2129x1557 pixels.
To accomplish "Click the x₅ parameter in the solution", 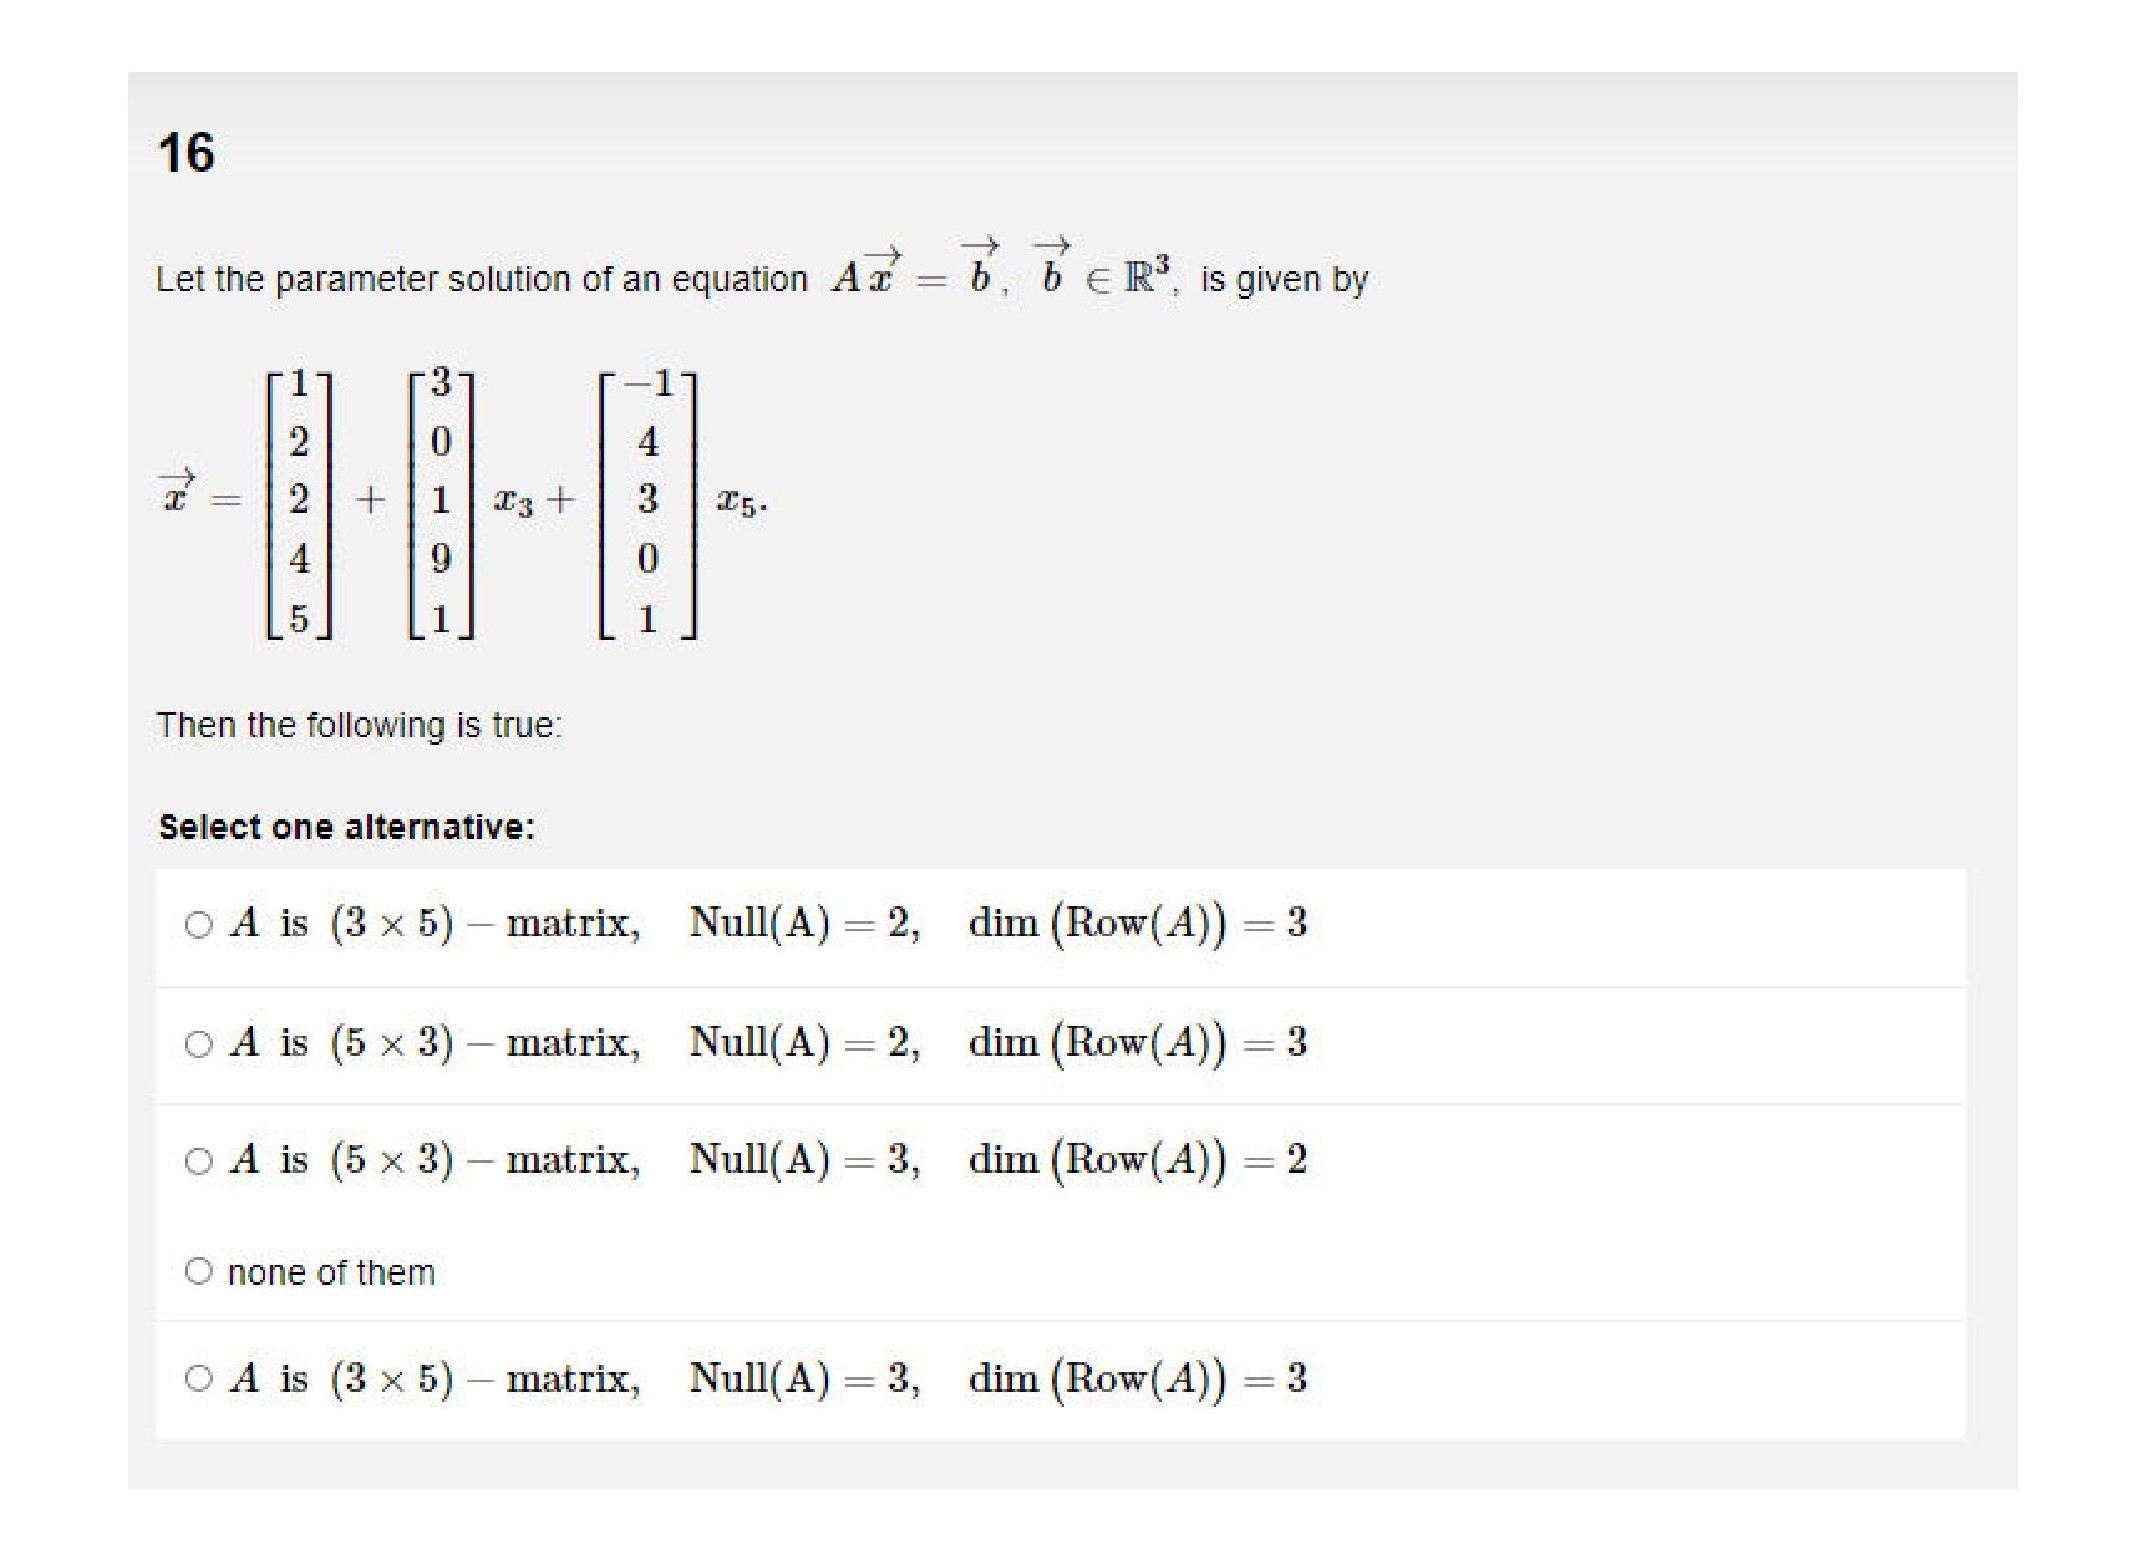I will 739,501.
